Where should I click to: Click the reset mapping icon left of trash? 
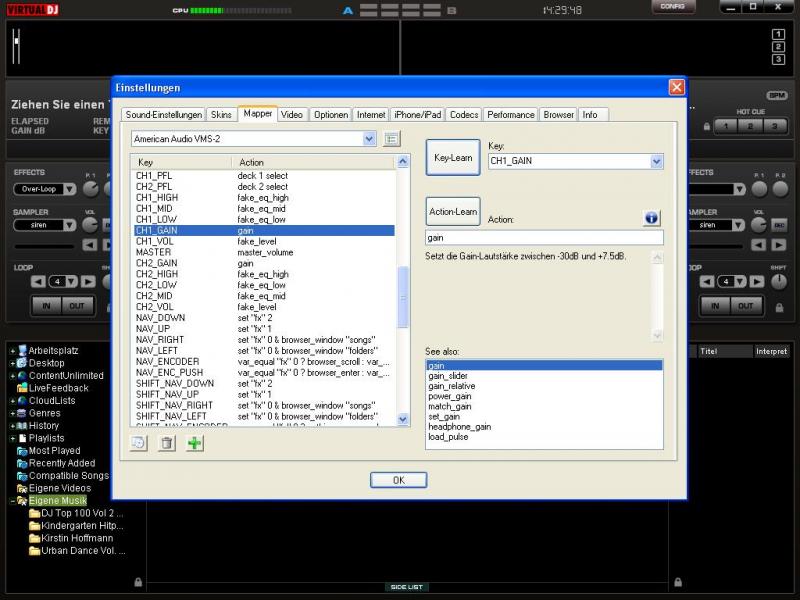[x=140, y=443]
